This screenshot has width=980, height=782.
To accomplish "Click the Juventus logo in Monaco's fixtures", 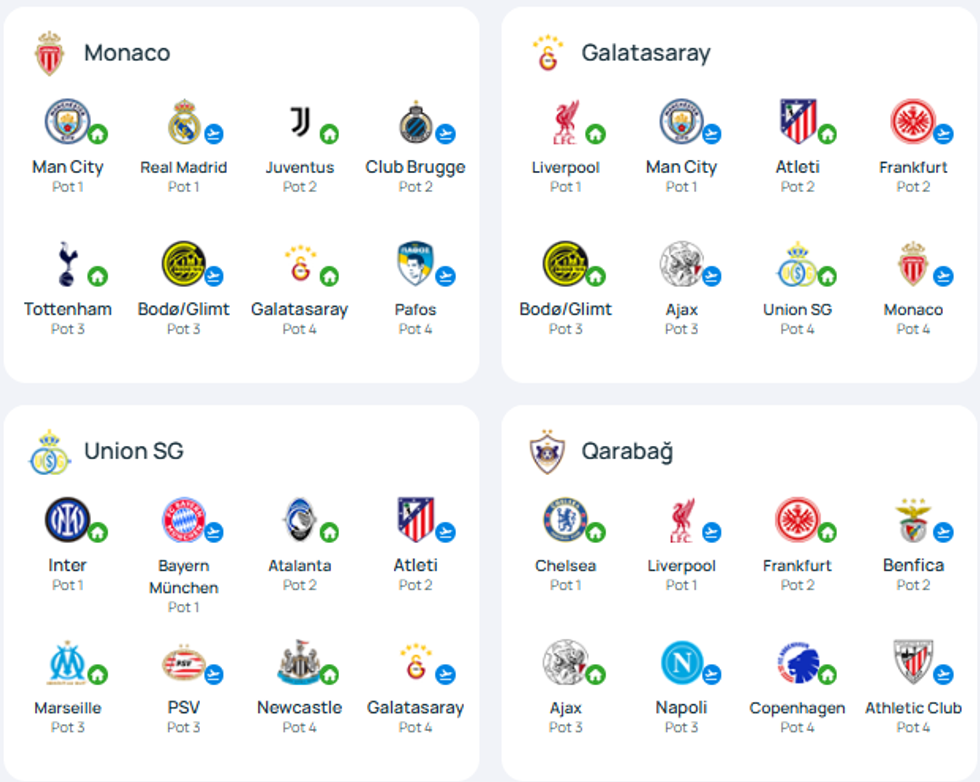I will coord(300,123).
